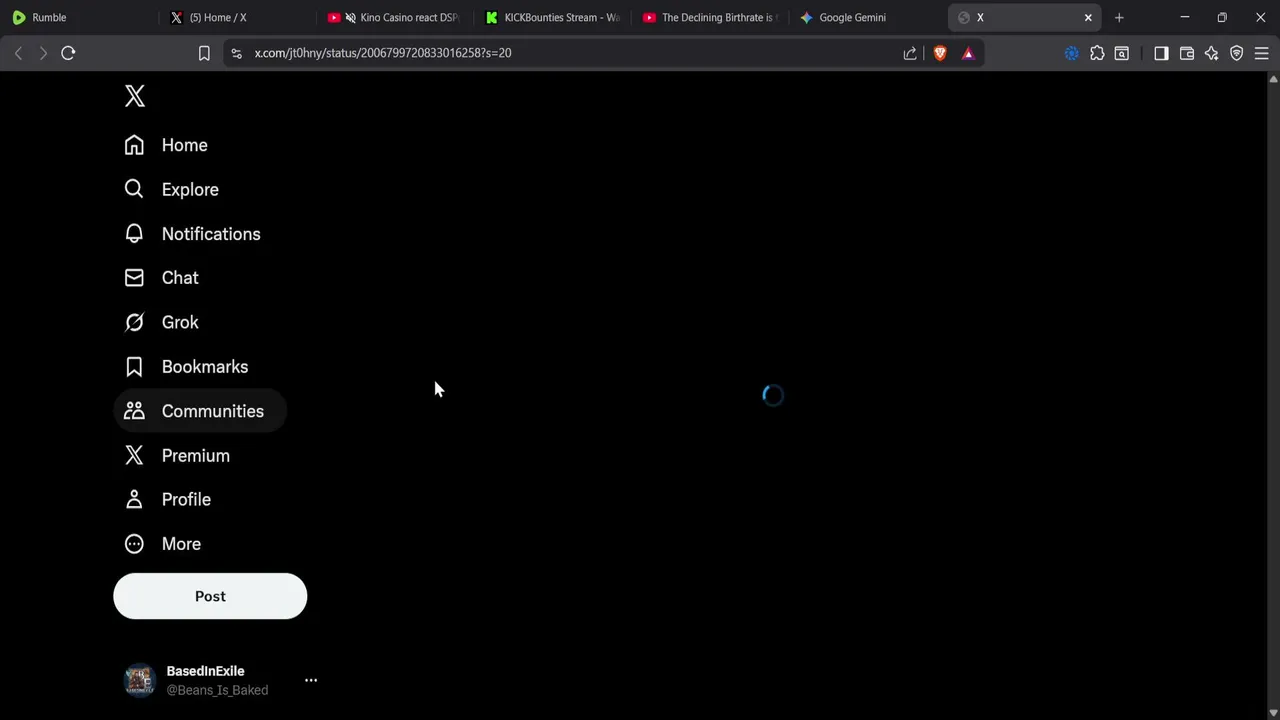This screenshot has height=720, width=1280.
Task: Click the toolbar icon after the Extensions button
Action: tap(1122, 53)
